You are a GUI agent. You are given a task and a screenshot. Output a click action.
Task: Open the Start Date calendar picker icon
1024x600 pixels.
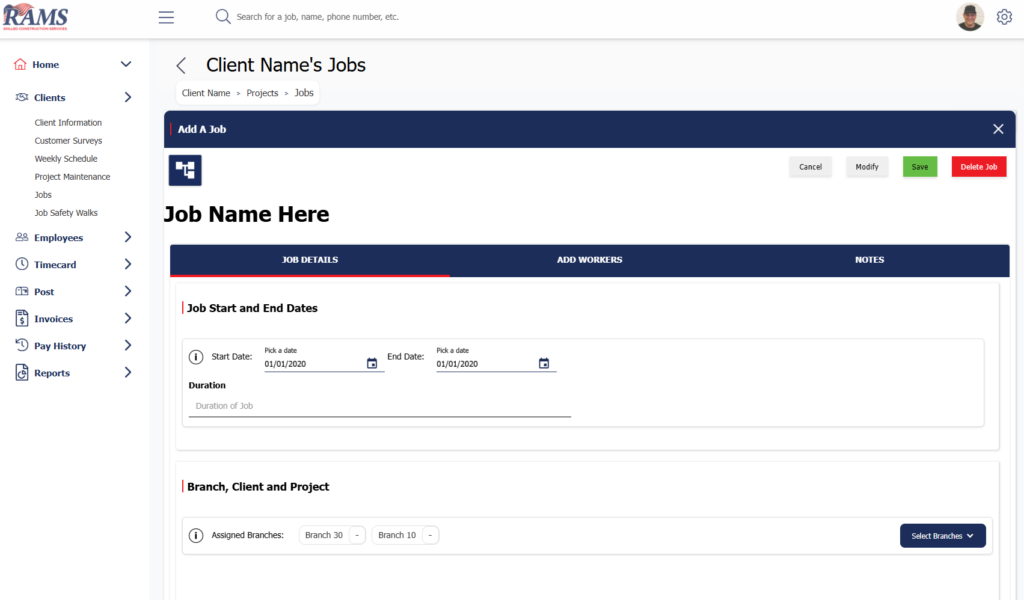372,364
